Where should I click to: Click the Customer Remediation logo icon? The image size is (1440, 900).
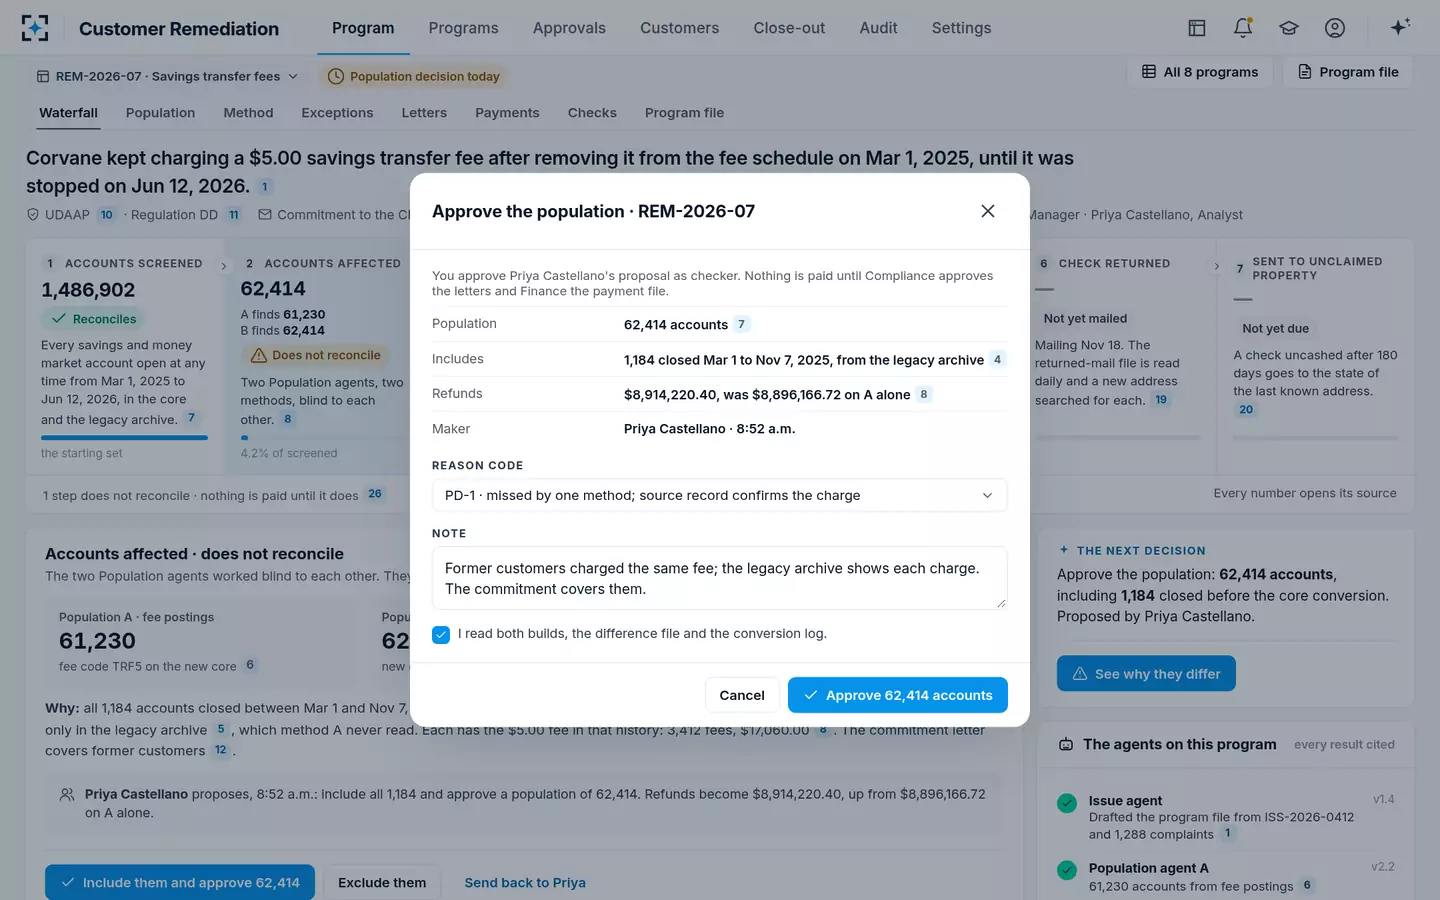click(x=35, y=28)
